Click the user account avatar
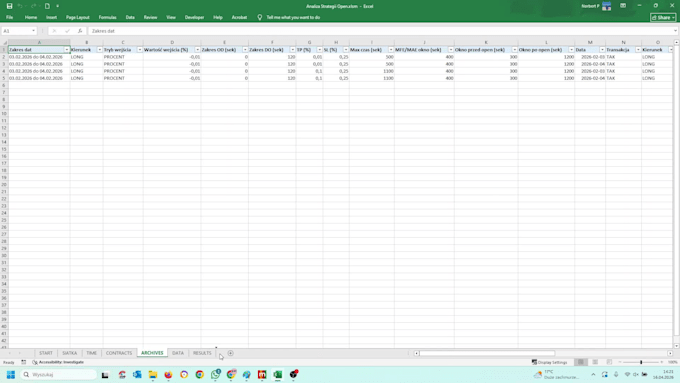The height and width of the screenshot is (383, 680). 607,6
